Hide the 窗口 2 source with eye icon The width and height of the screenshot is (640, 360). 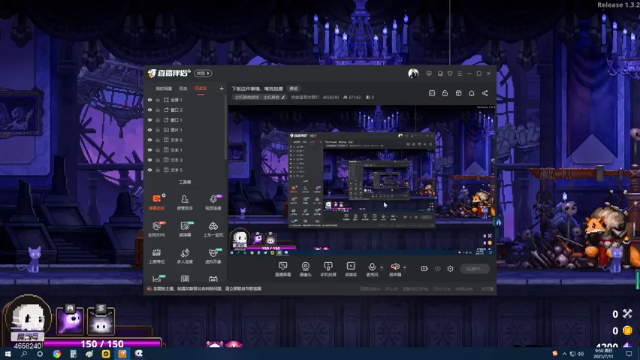(x=150, y=110)
